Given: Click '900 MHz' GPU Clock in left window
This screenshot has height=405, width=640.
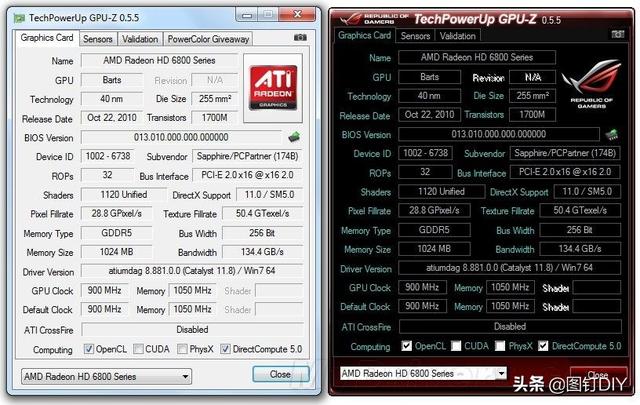Looking at the screenshot, I should 104,290.
